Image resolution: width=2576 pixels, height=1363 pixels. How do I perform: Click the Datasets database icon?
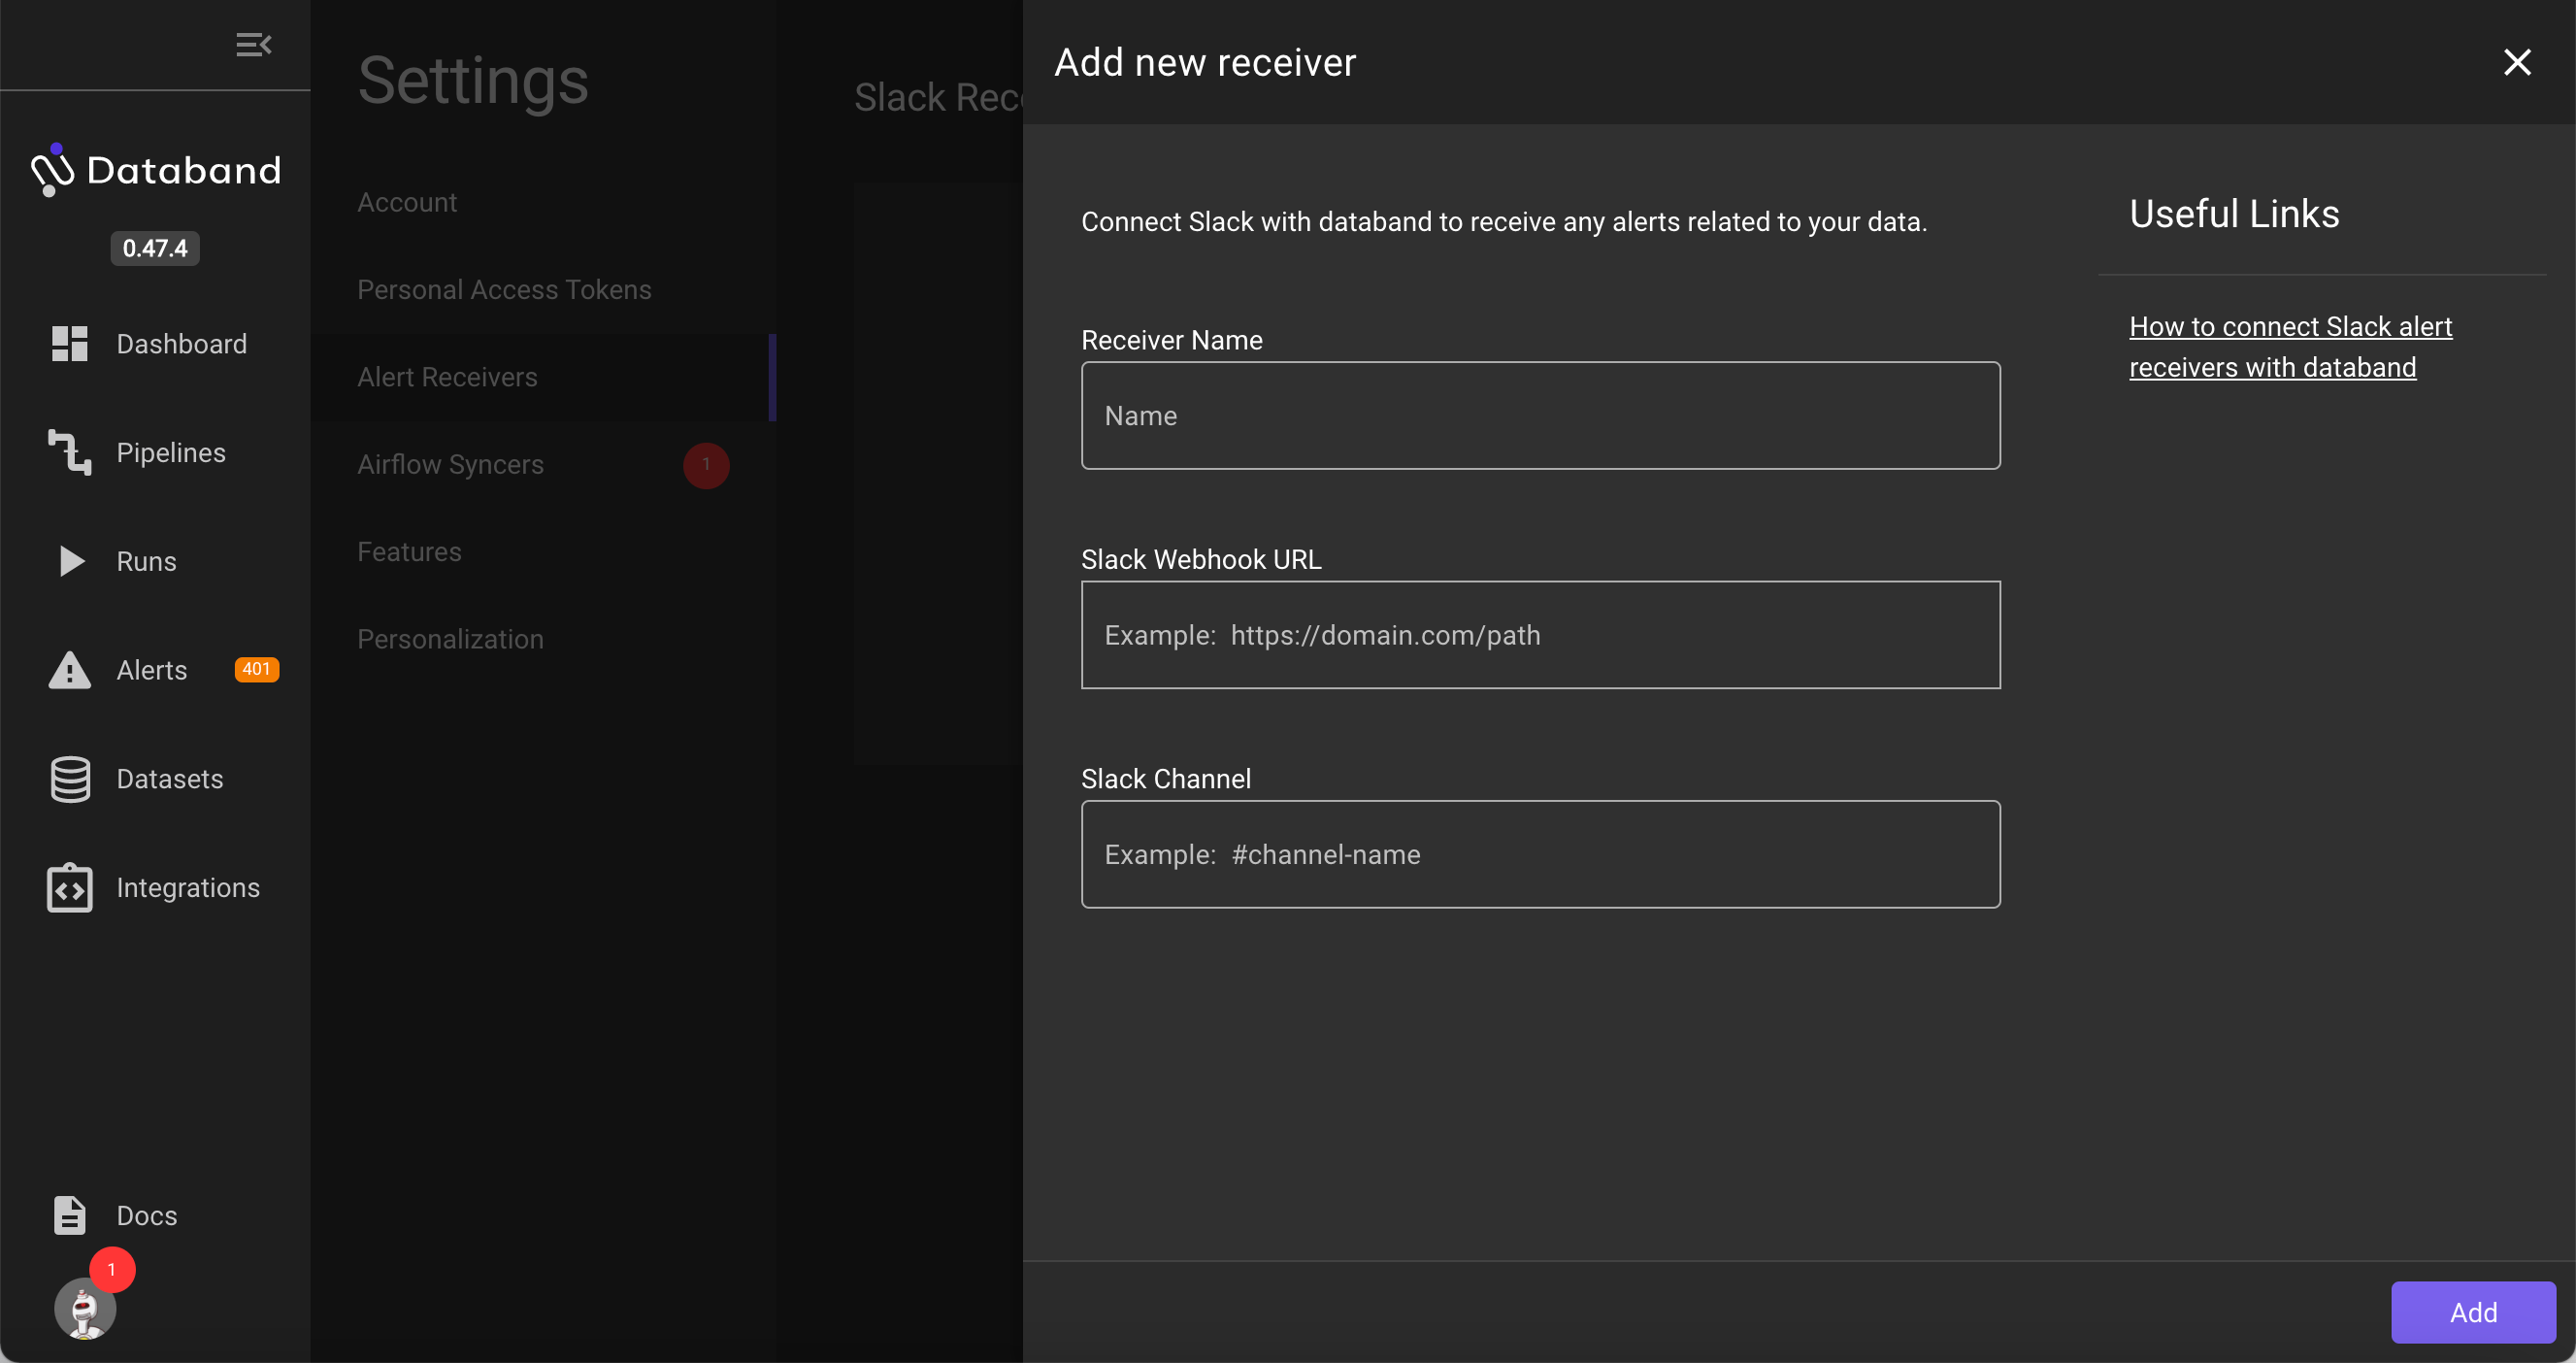tap(69, 779)
